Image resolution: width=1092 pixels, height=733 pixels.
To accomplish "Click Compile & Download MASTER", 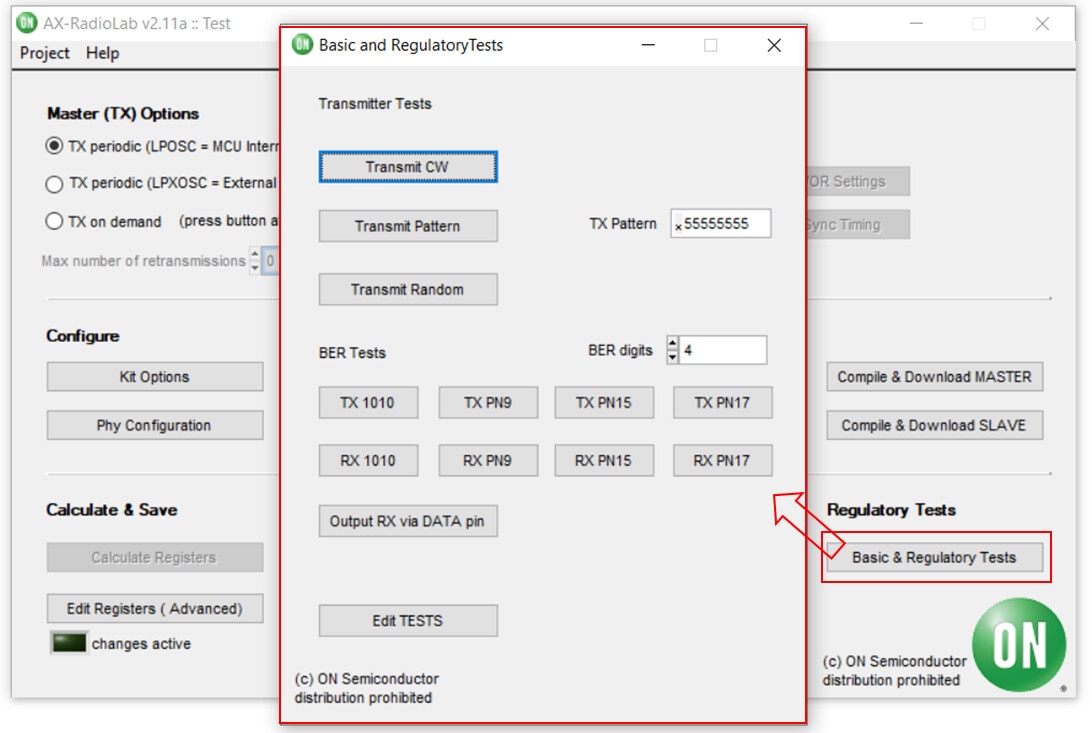I will tap(934, 377).
